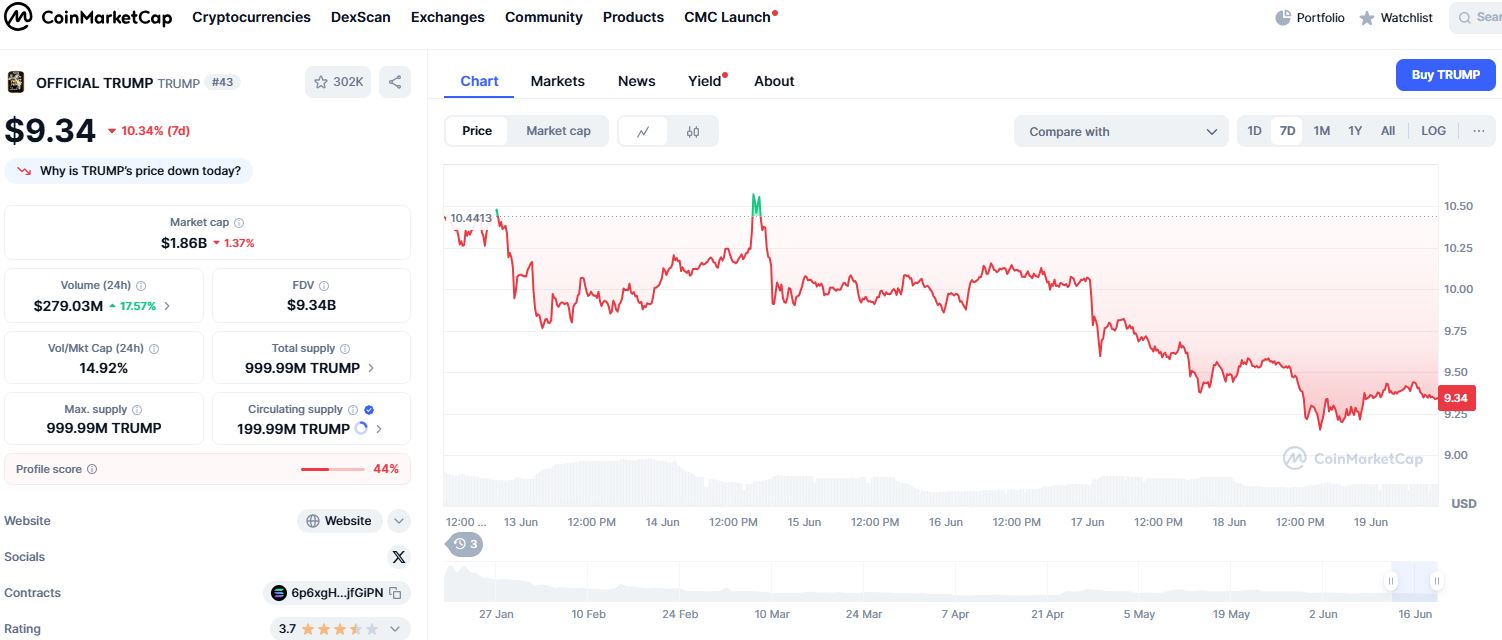Copy the contract address with copy icon
1502x640 pixels.
[395, 593]
